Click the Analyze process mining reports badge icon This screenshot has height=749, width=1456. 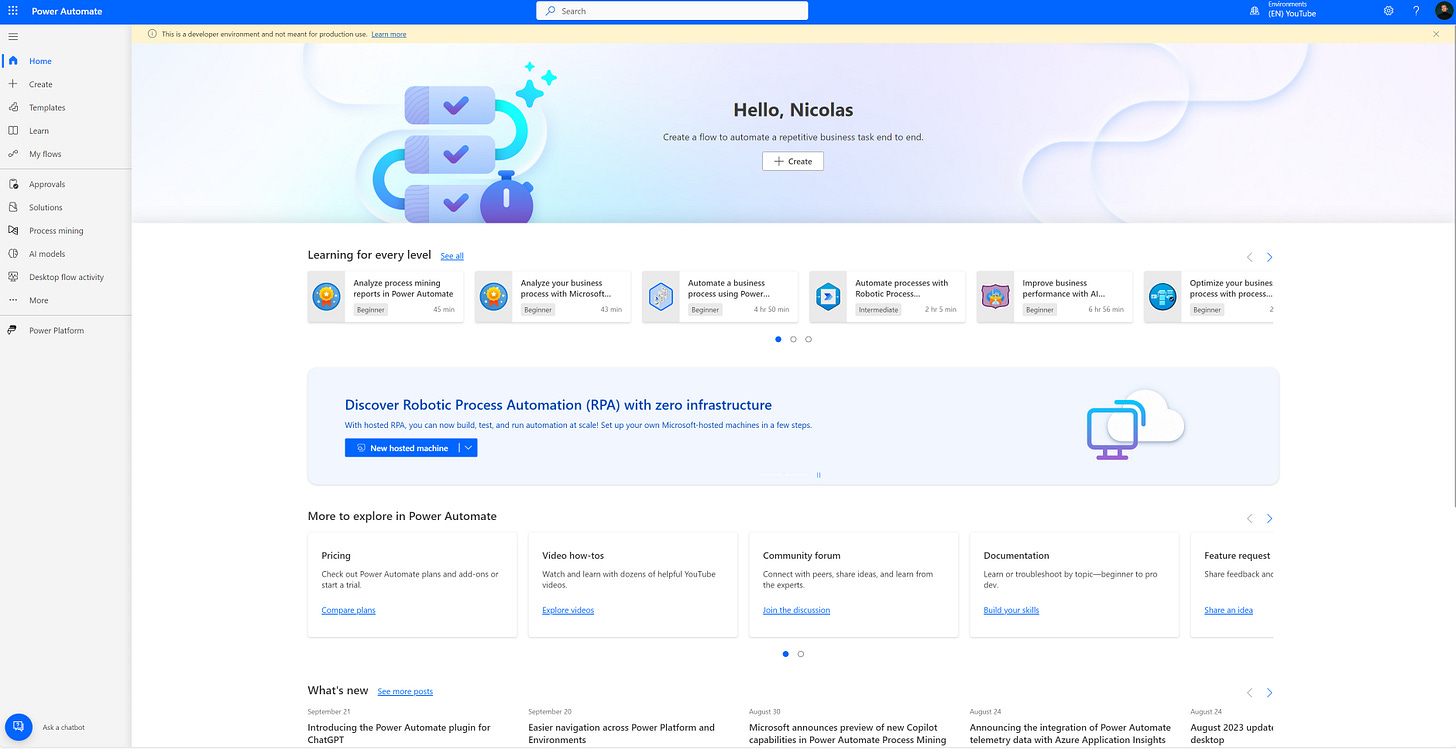click(x=327, y=296)
